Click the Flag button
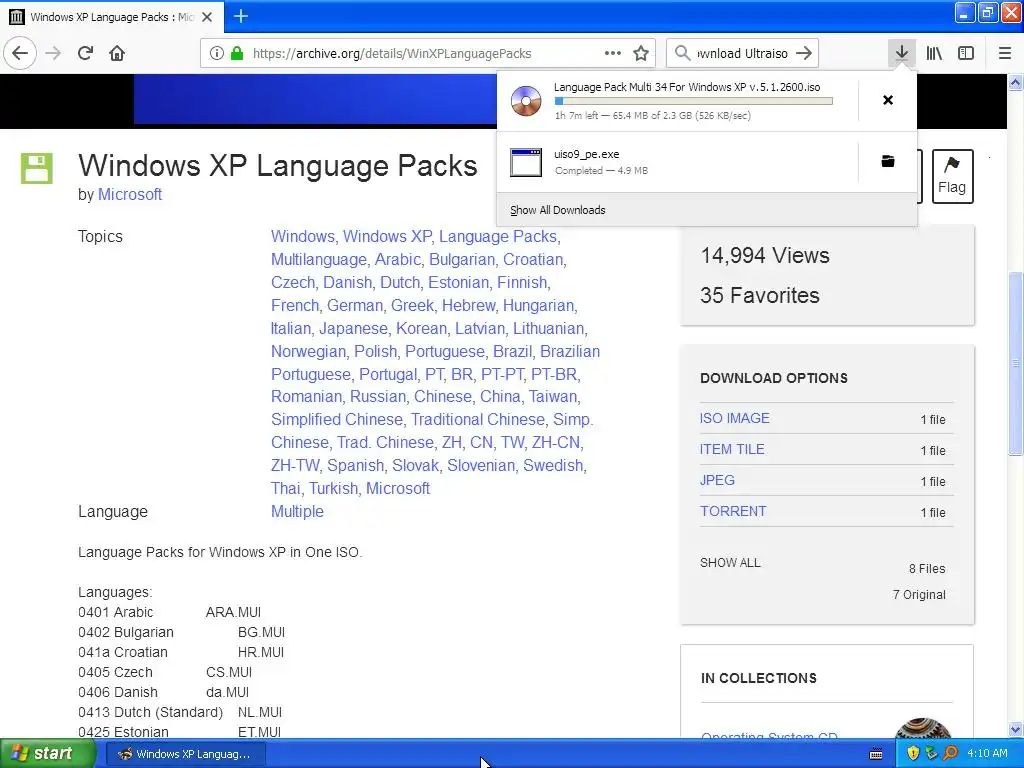 (x=952, y=176)
